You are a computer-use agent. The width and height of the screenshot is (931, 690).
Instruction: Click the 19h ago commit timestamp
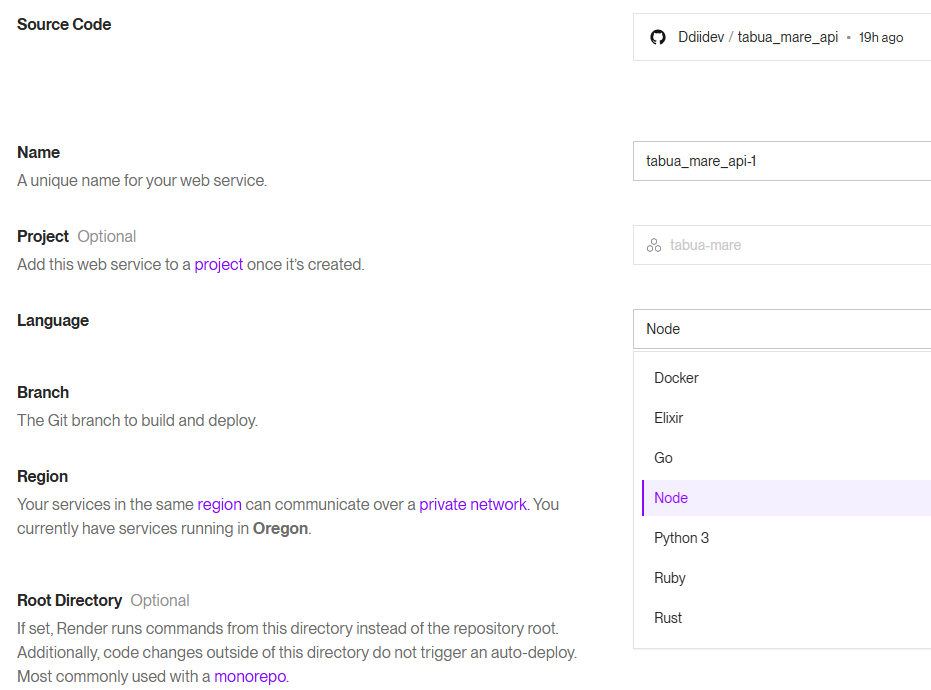881,37
